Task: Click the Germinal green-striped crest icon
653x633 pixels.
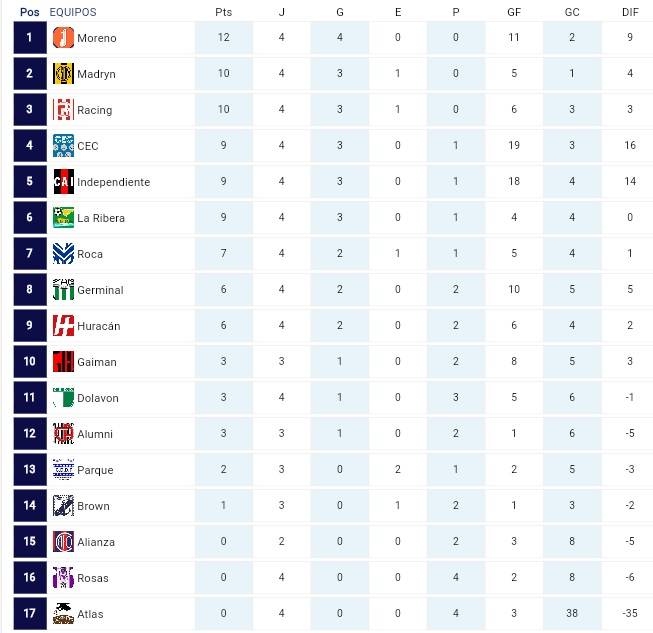Action: pos(63,289)
